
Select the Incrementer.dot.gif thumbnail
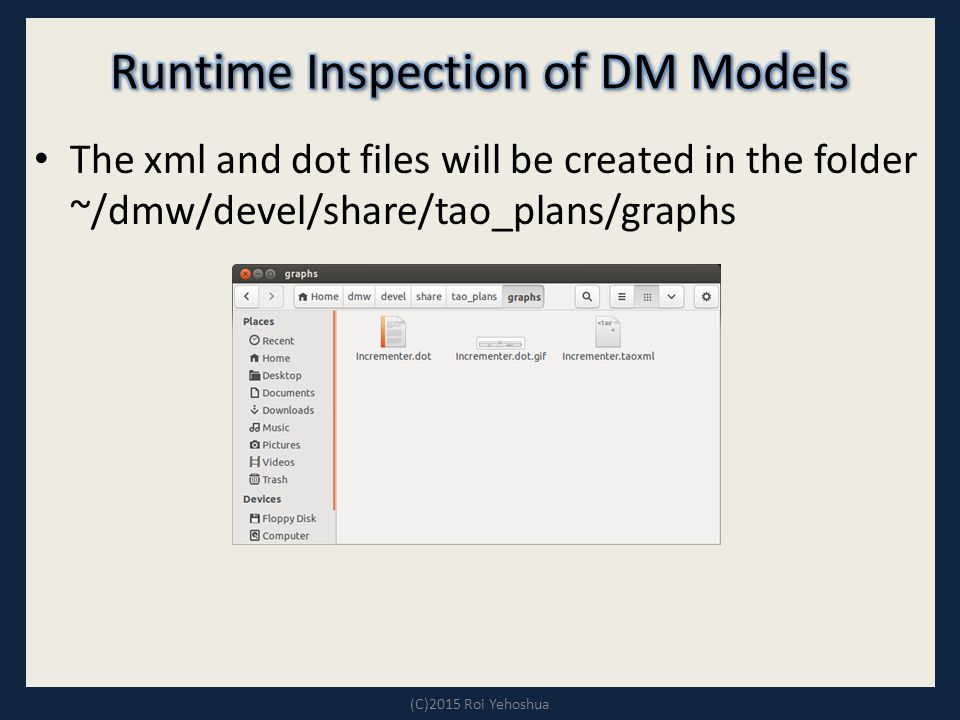(x=500, y=343)
